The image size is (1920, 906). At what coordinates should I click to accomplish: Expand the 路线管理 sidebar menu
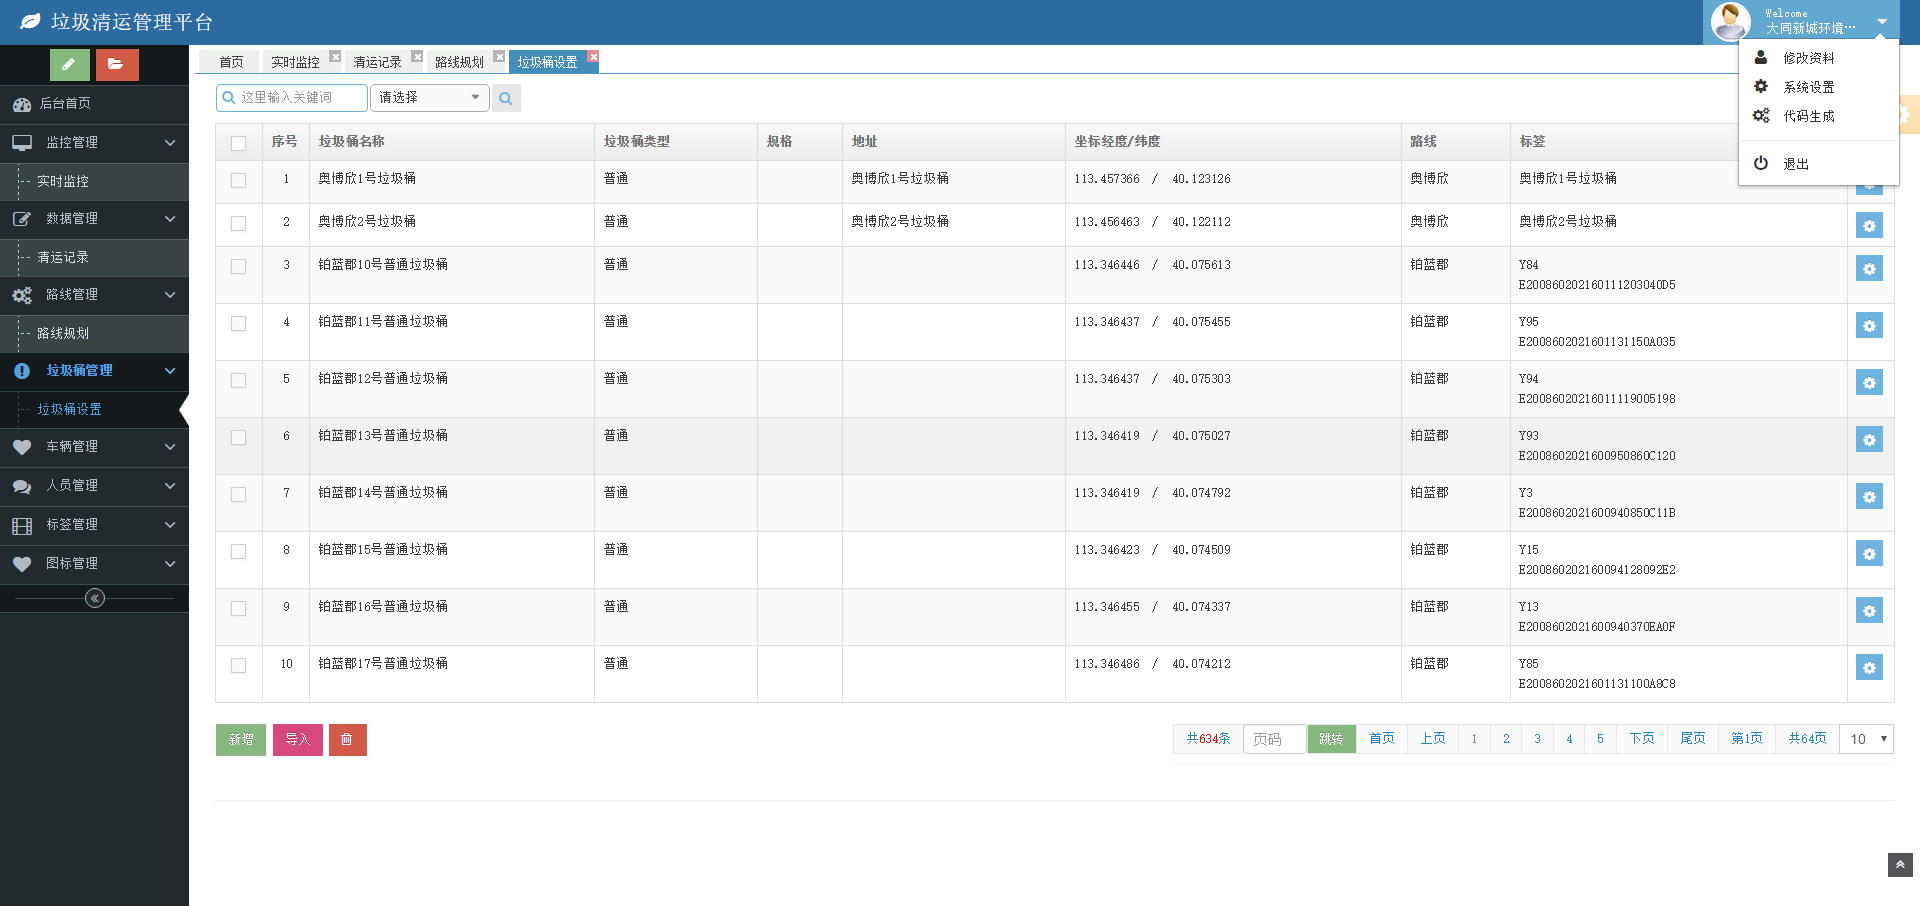coord(94,295)
